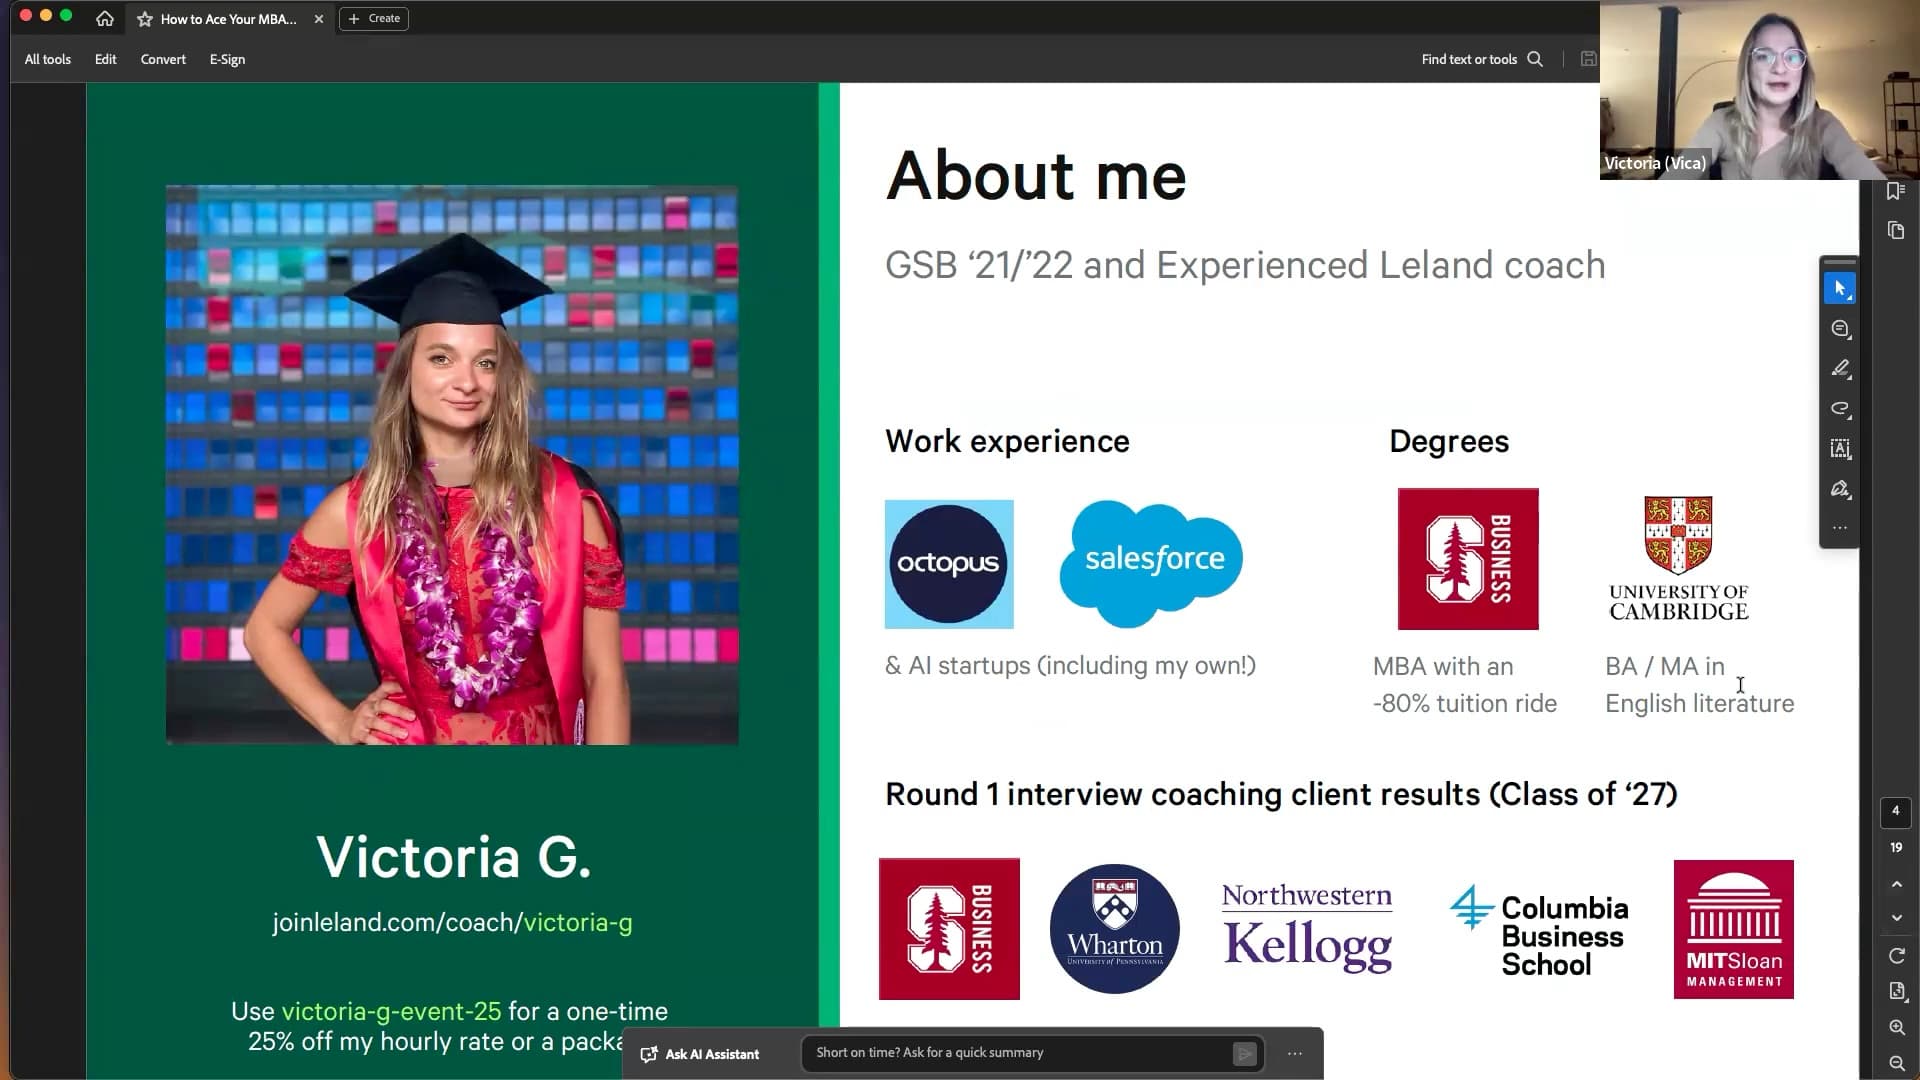Select the Highlight text tool

(1839, 369)
